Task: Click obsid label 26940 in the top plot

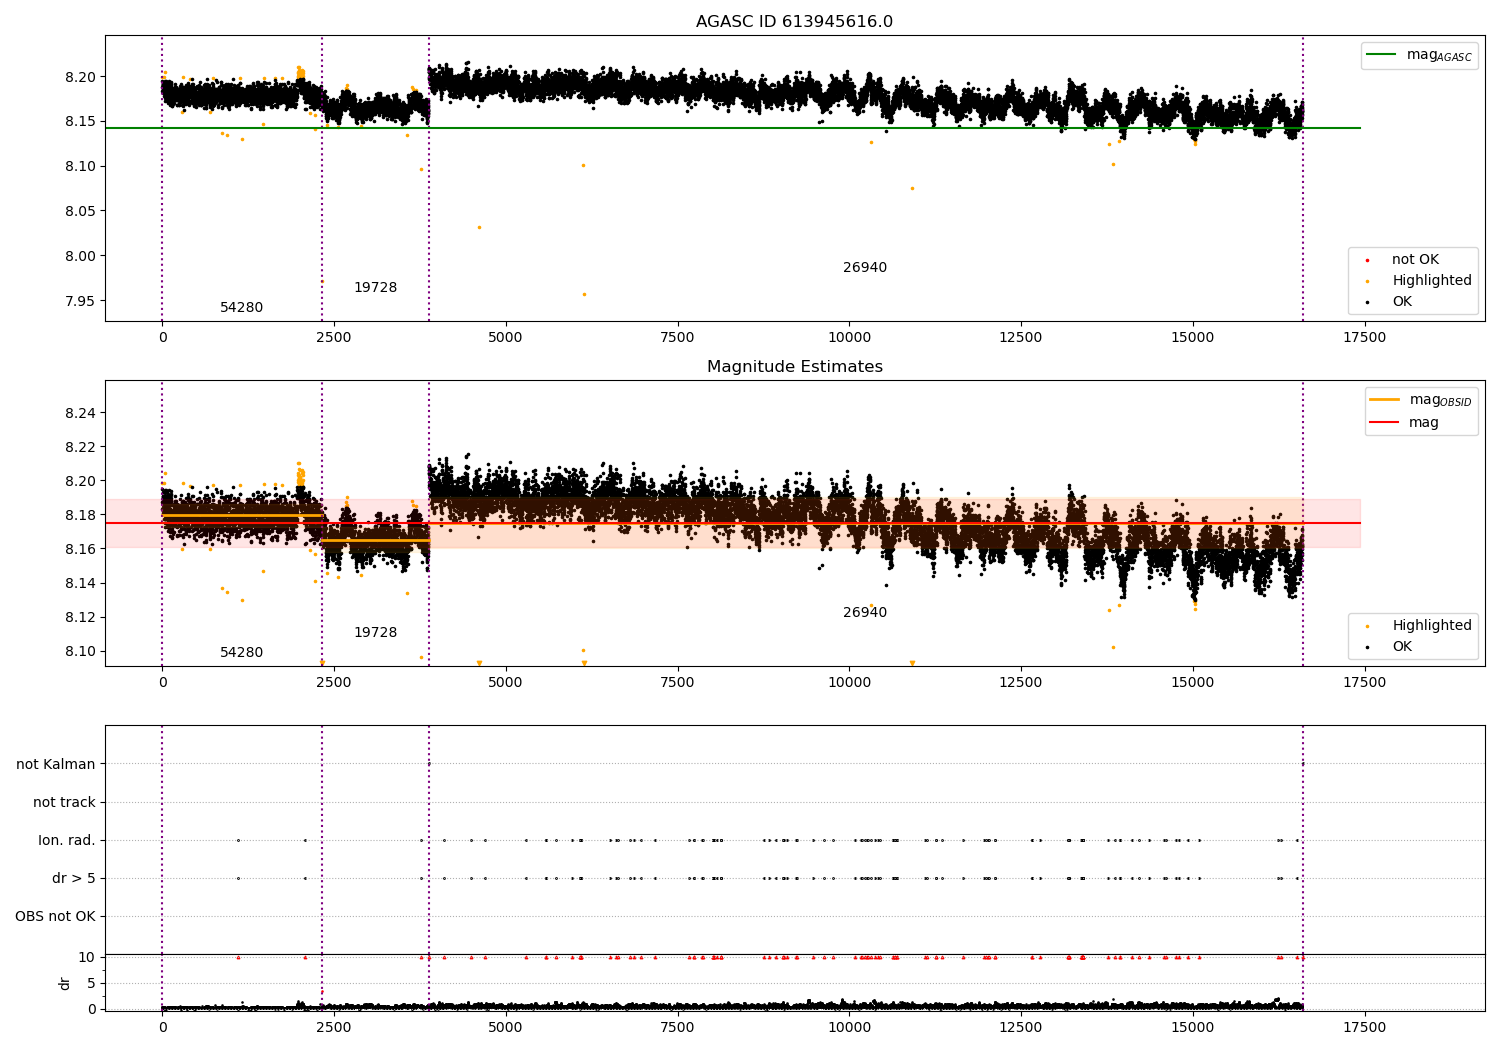Action: tap(865, 268)
